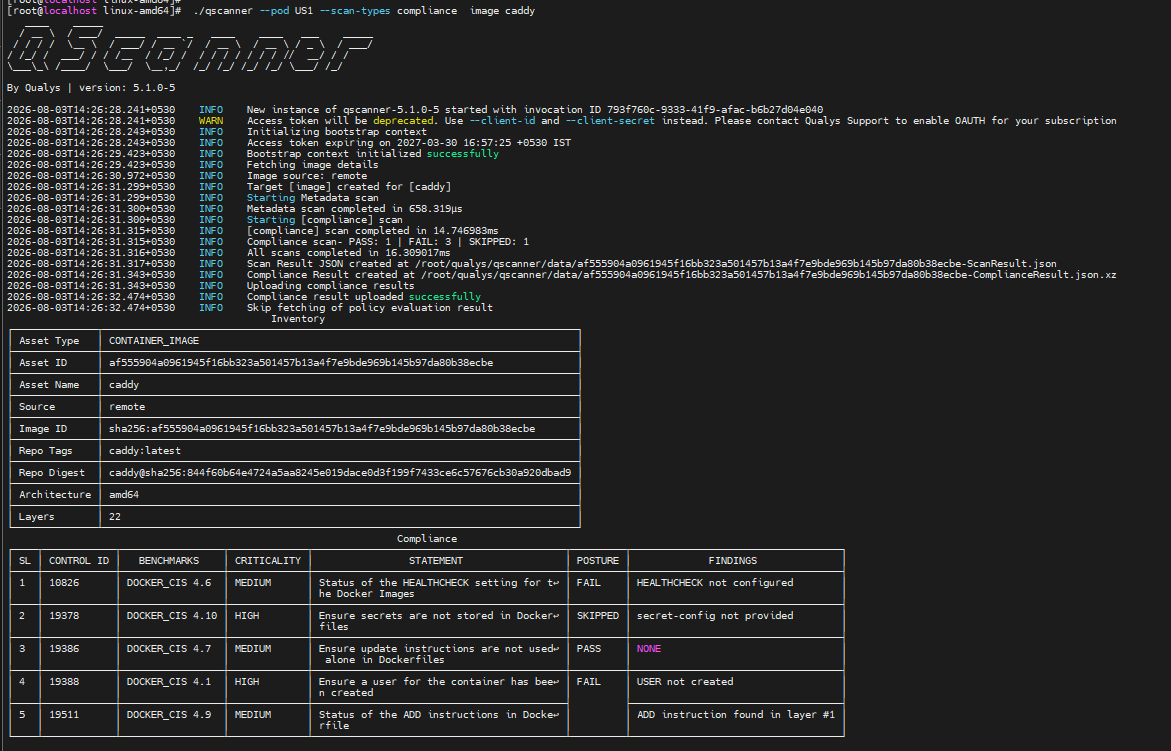Click the 'Image source: remote' log line
This screenshot has width=1171, height=751.
307,175
